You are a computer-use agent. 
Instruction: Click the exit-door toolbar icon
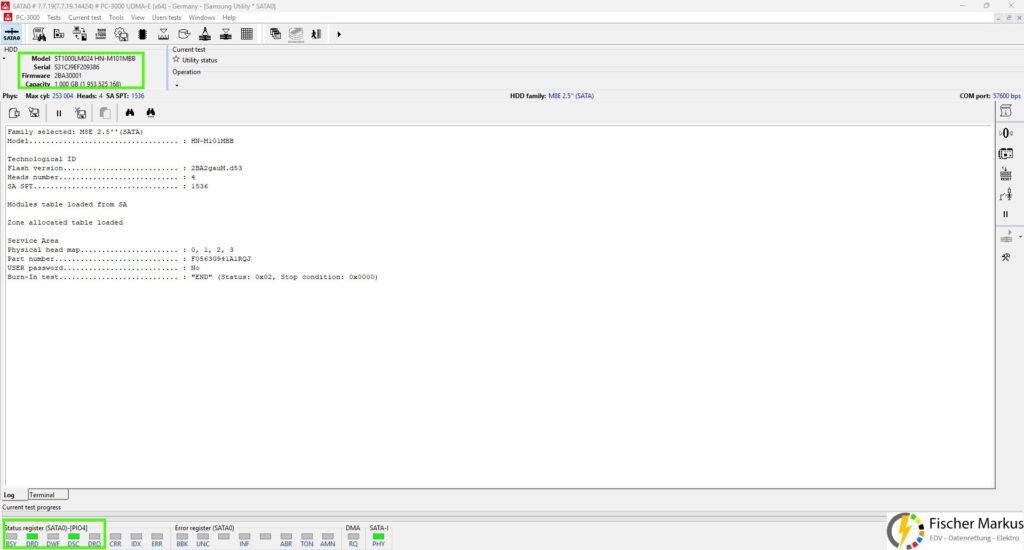click(x=317, y=34)
